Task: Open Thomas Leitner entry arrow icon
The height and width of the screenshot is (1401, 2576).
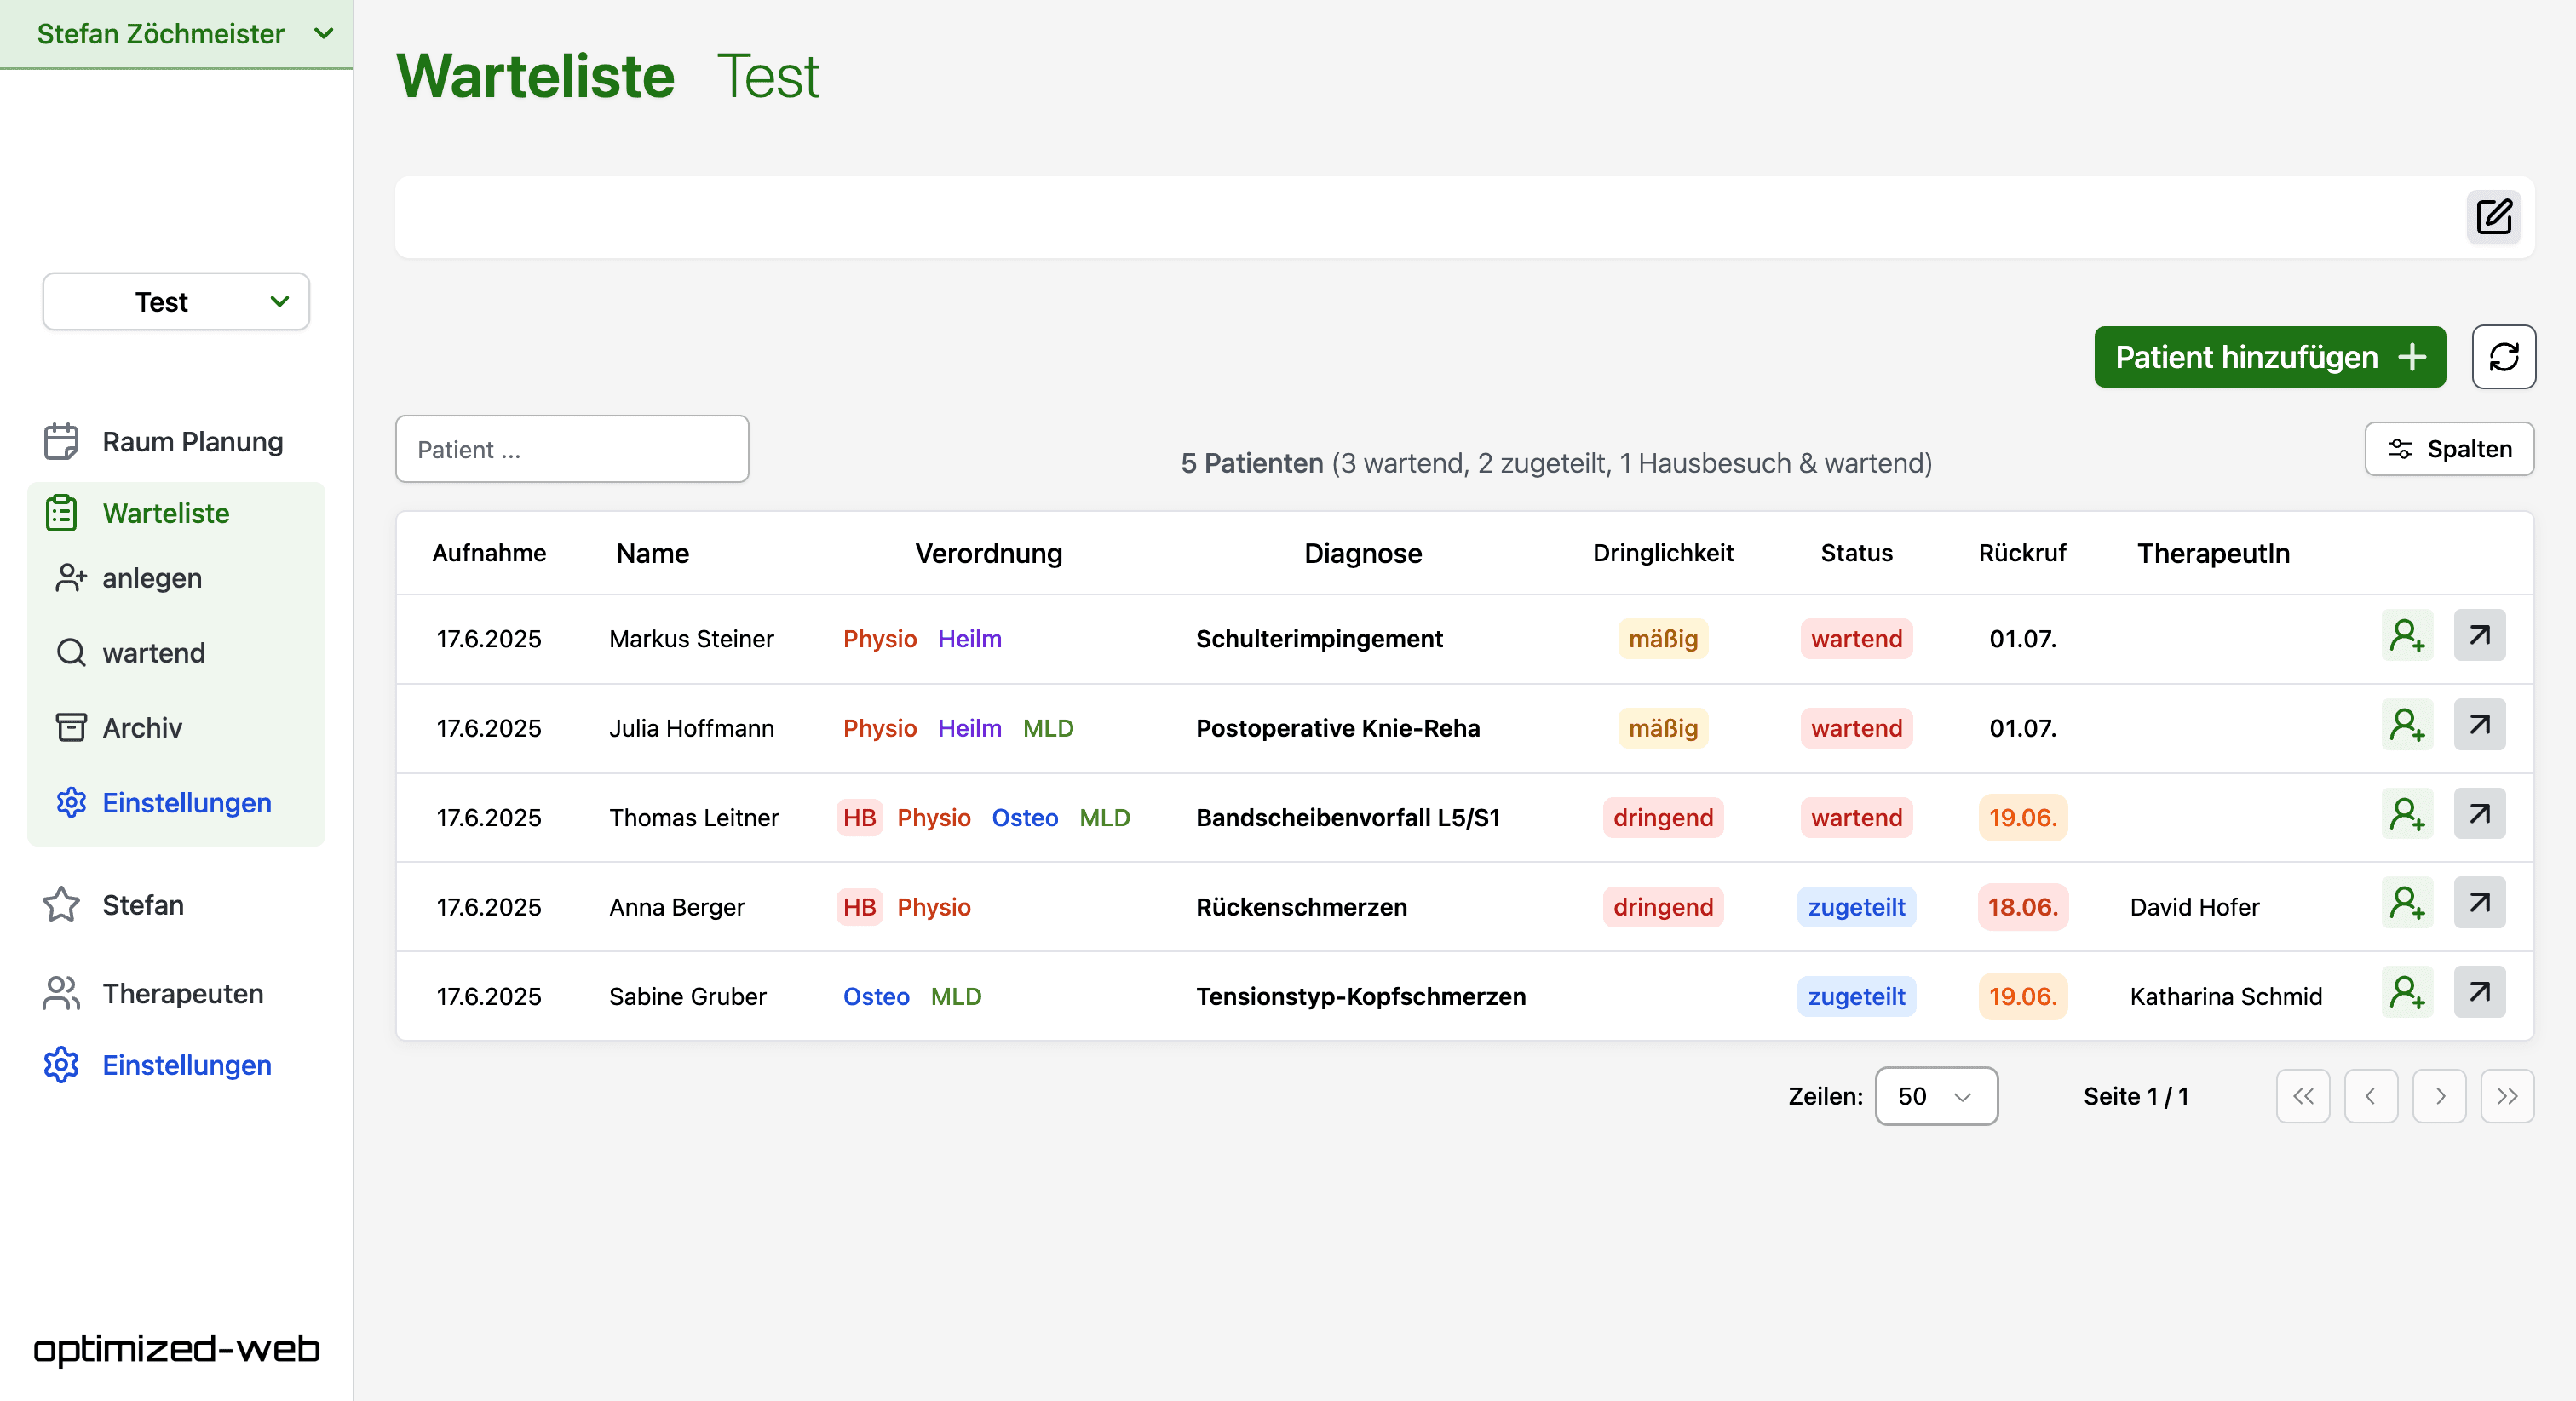Action: coord(2479,814)
